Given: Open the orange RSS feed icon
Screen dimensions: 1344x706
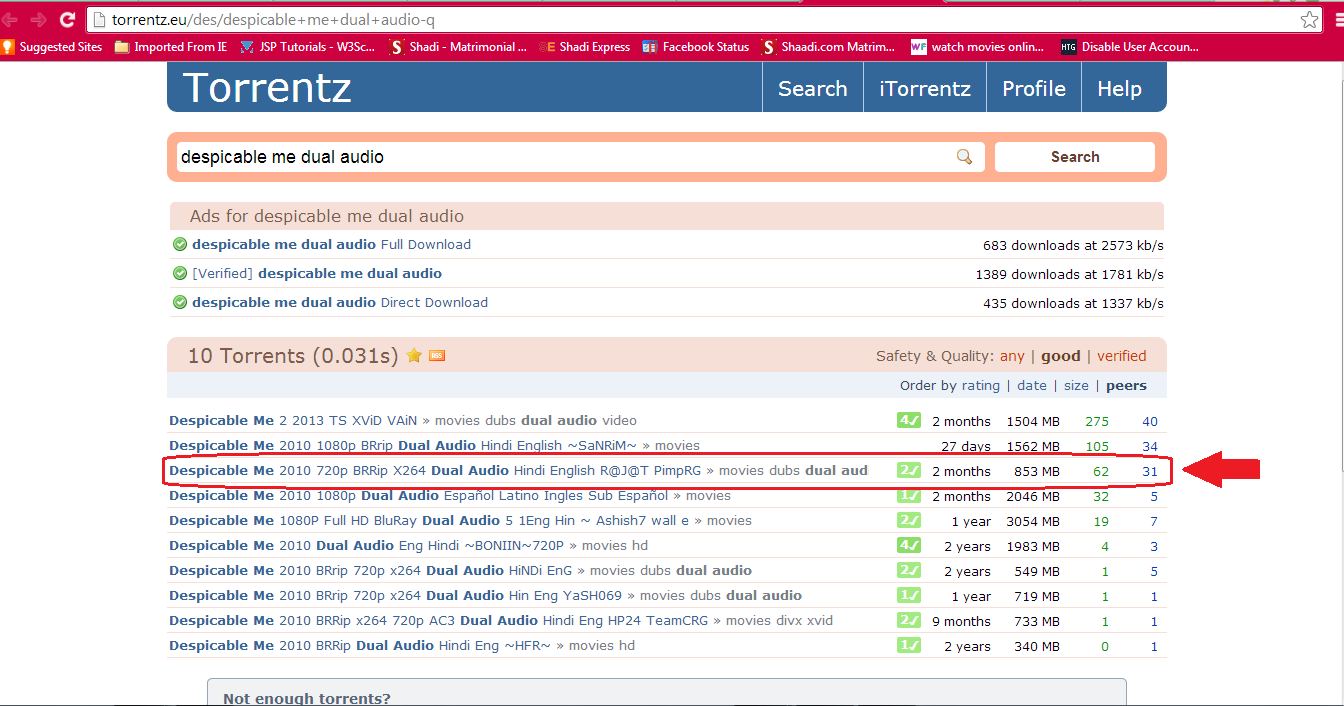Looking at the screenshot, I should pyautogui.click(x=437, y=356).
